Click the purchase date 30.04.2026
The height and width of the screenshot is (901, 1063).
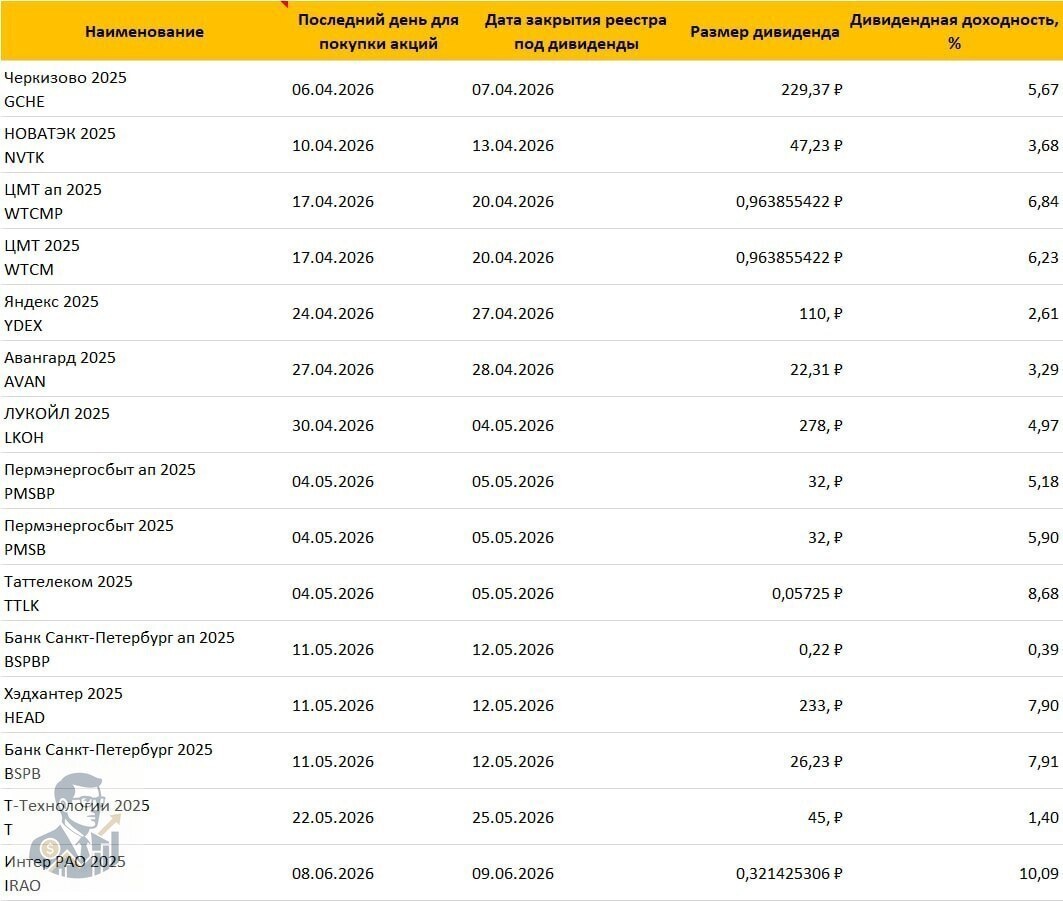pyautogui.click(x=333, y=426)
